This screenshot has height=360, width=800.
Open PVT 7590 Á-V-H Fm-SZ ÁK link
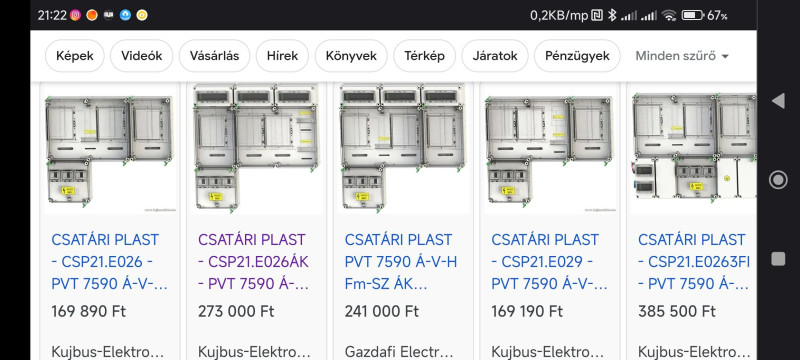tap(401, 262)
